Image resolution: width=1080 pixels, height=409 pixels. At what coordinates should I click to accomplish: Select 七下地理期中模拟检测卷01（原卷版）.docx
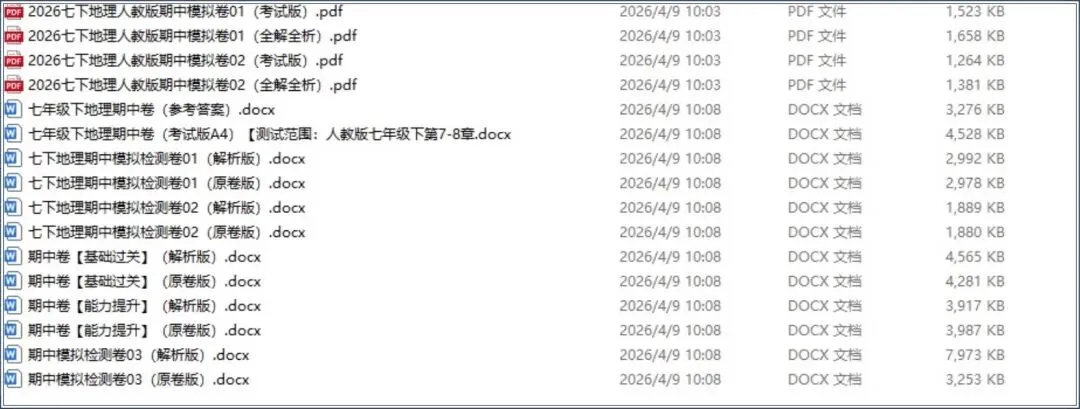(166, 183)
